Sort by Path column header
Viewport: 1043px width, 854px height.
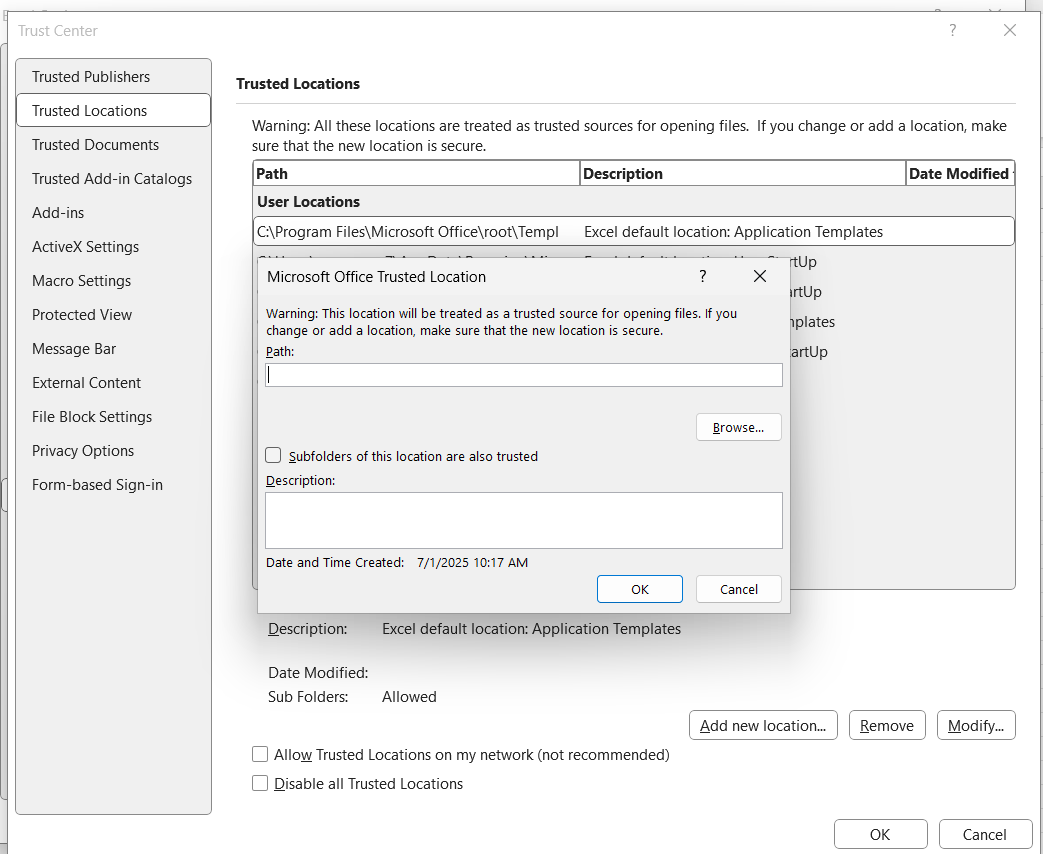click(416, 173)
